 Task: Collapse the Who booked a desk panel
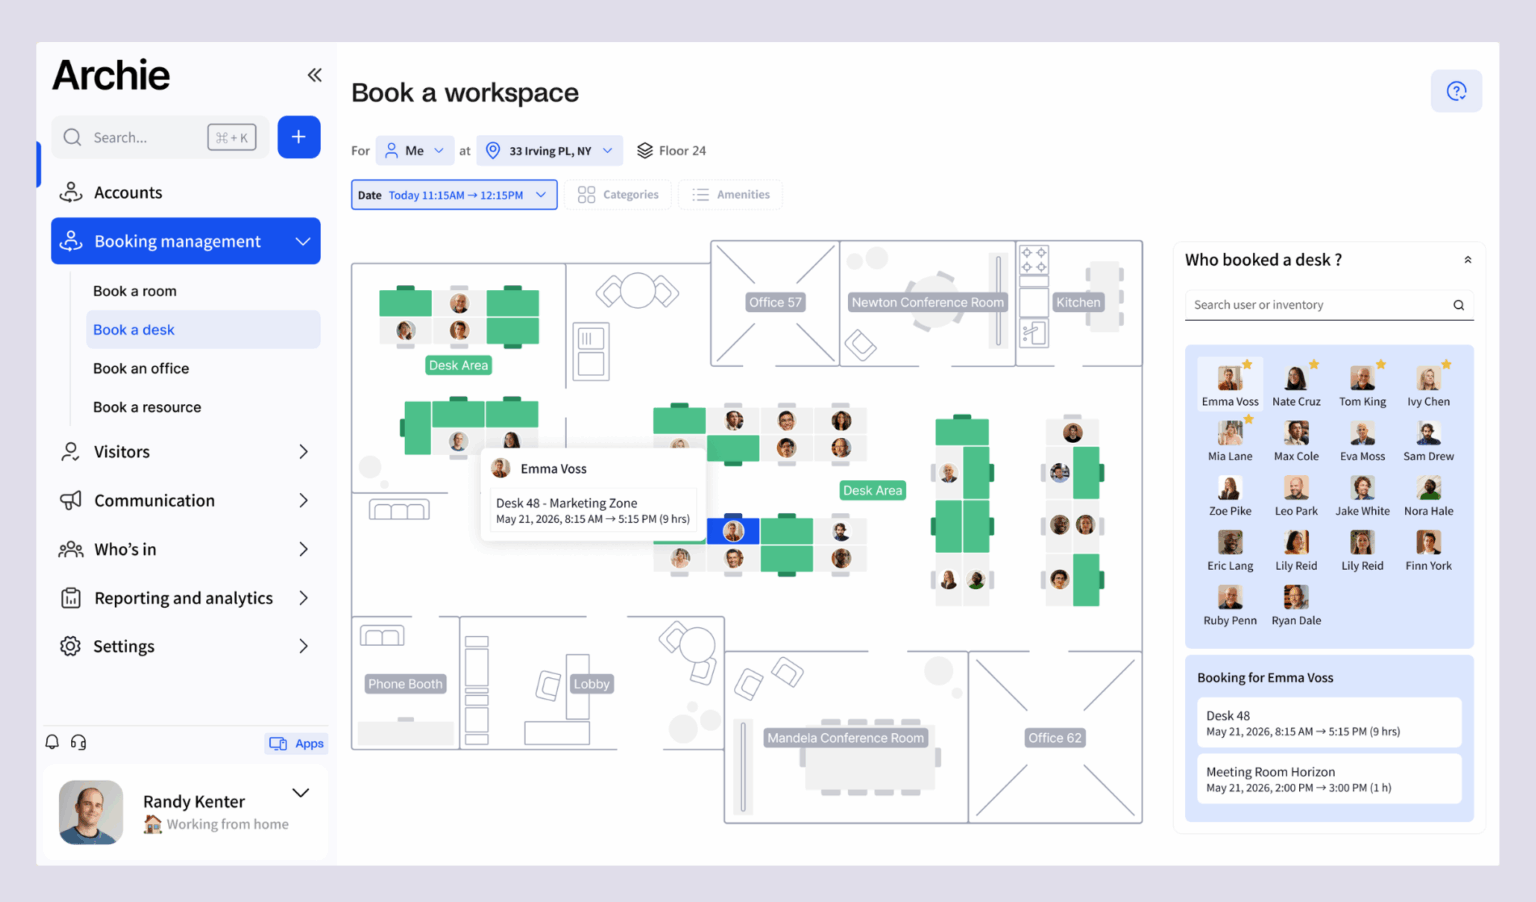tap(1467, 259)
